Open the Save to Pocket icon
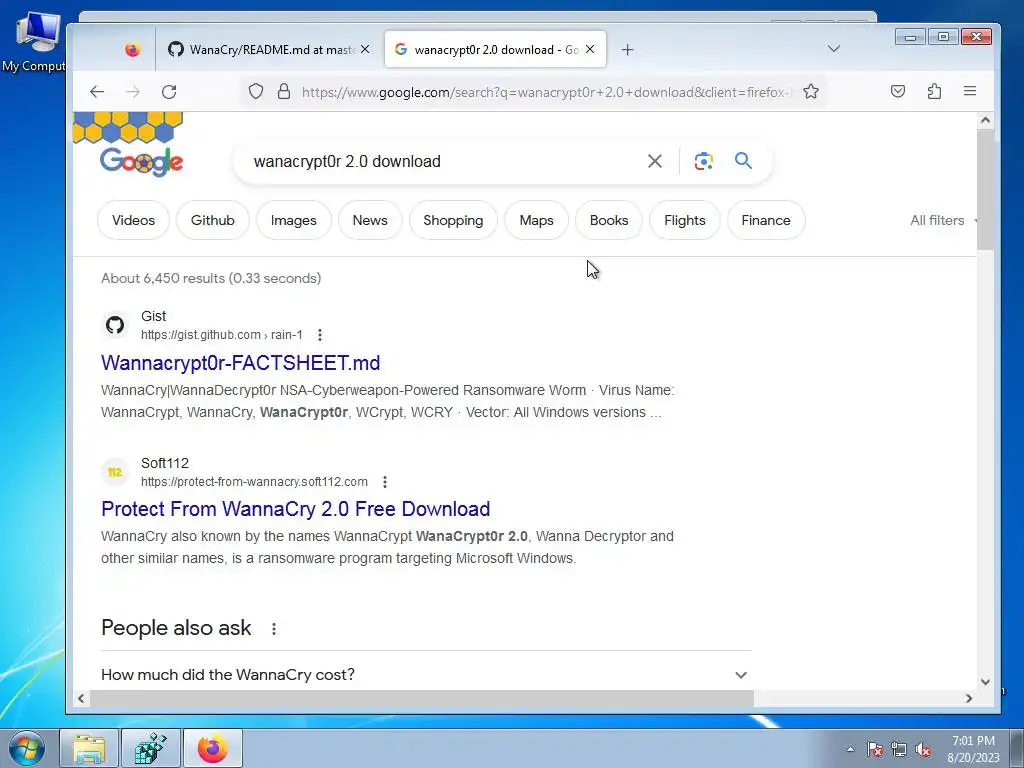Viewport: 1024px width, 768px height. (x=898, y=91)
